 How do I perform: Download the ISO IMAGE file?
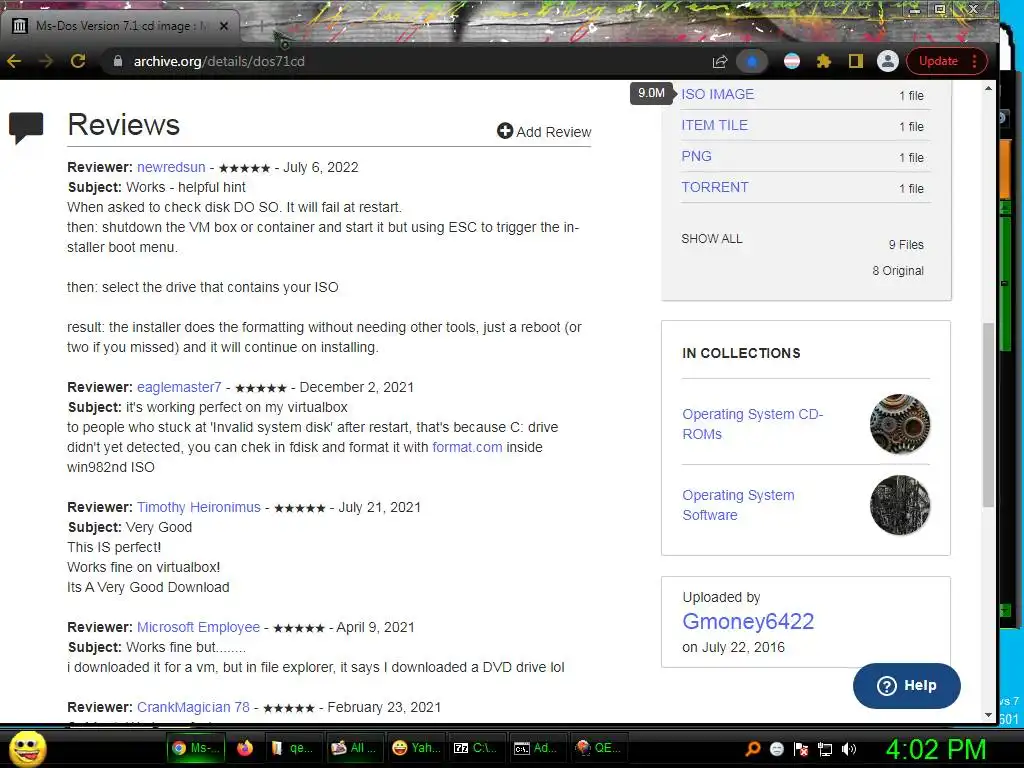click(718, 94)
